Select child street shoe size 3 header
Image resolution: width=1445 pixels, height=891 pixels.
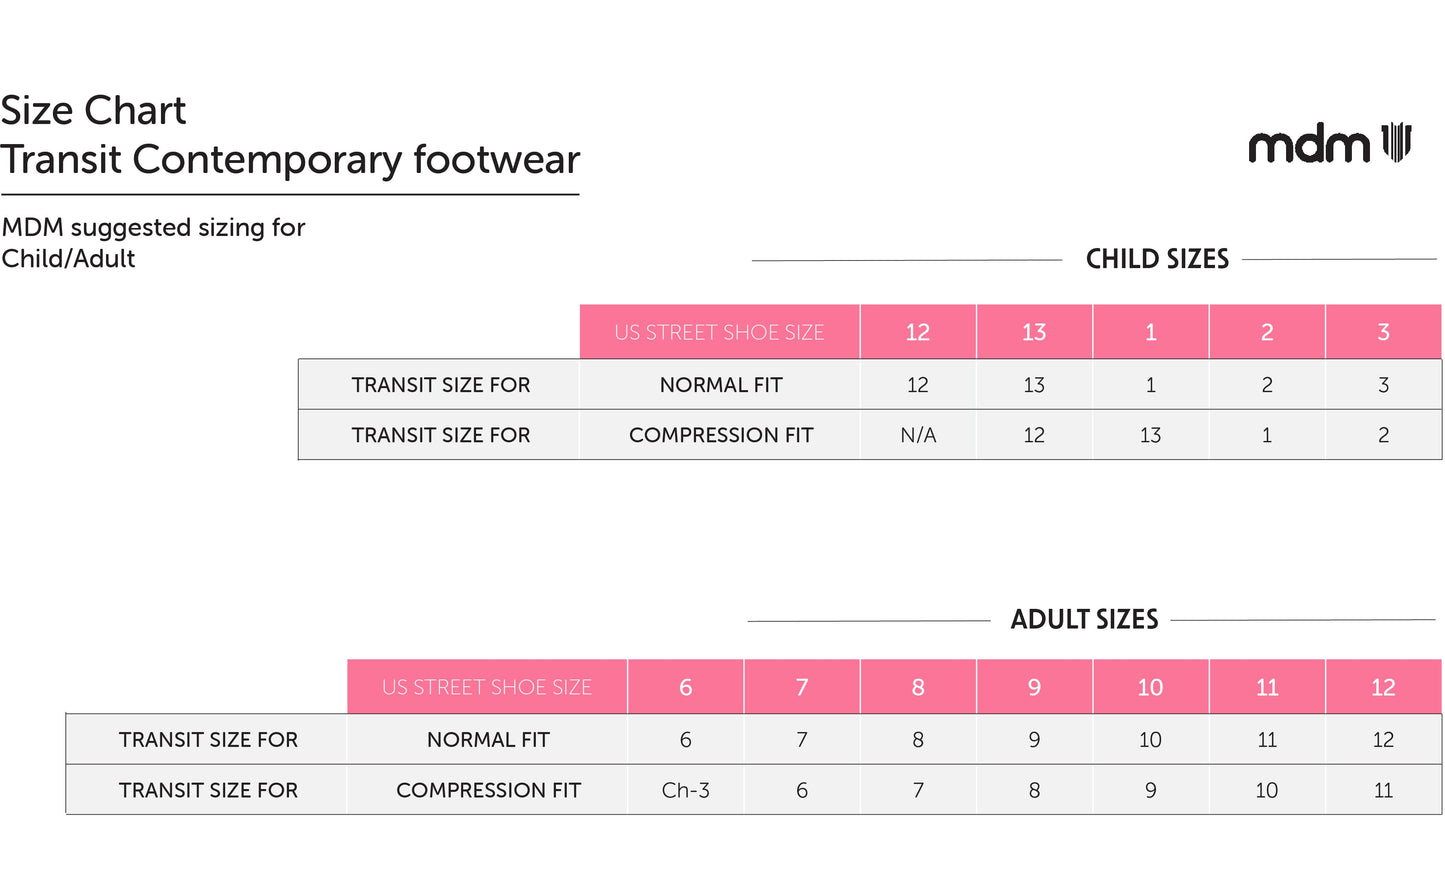(1383, 332)
